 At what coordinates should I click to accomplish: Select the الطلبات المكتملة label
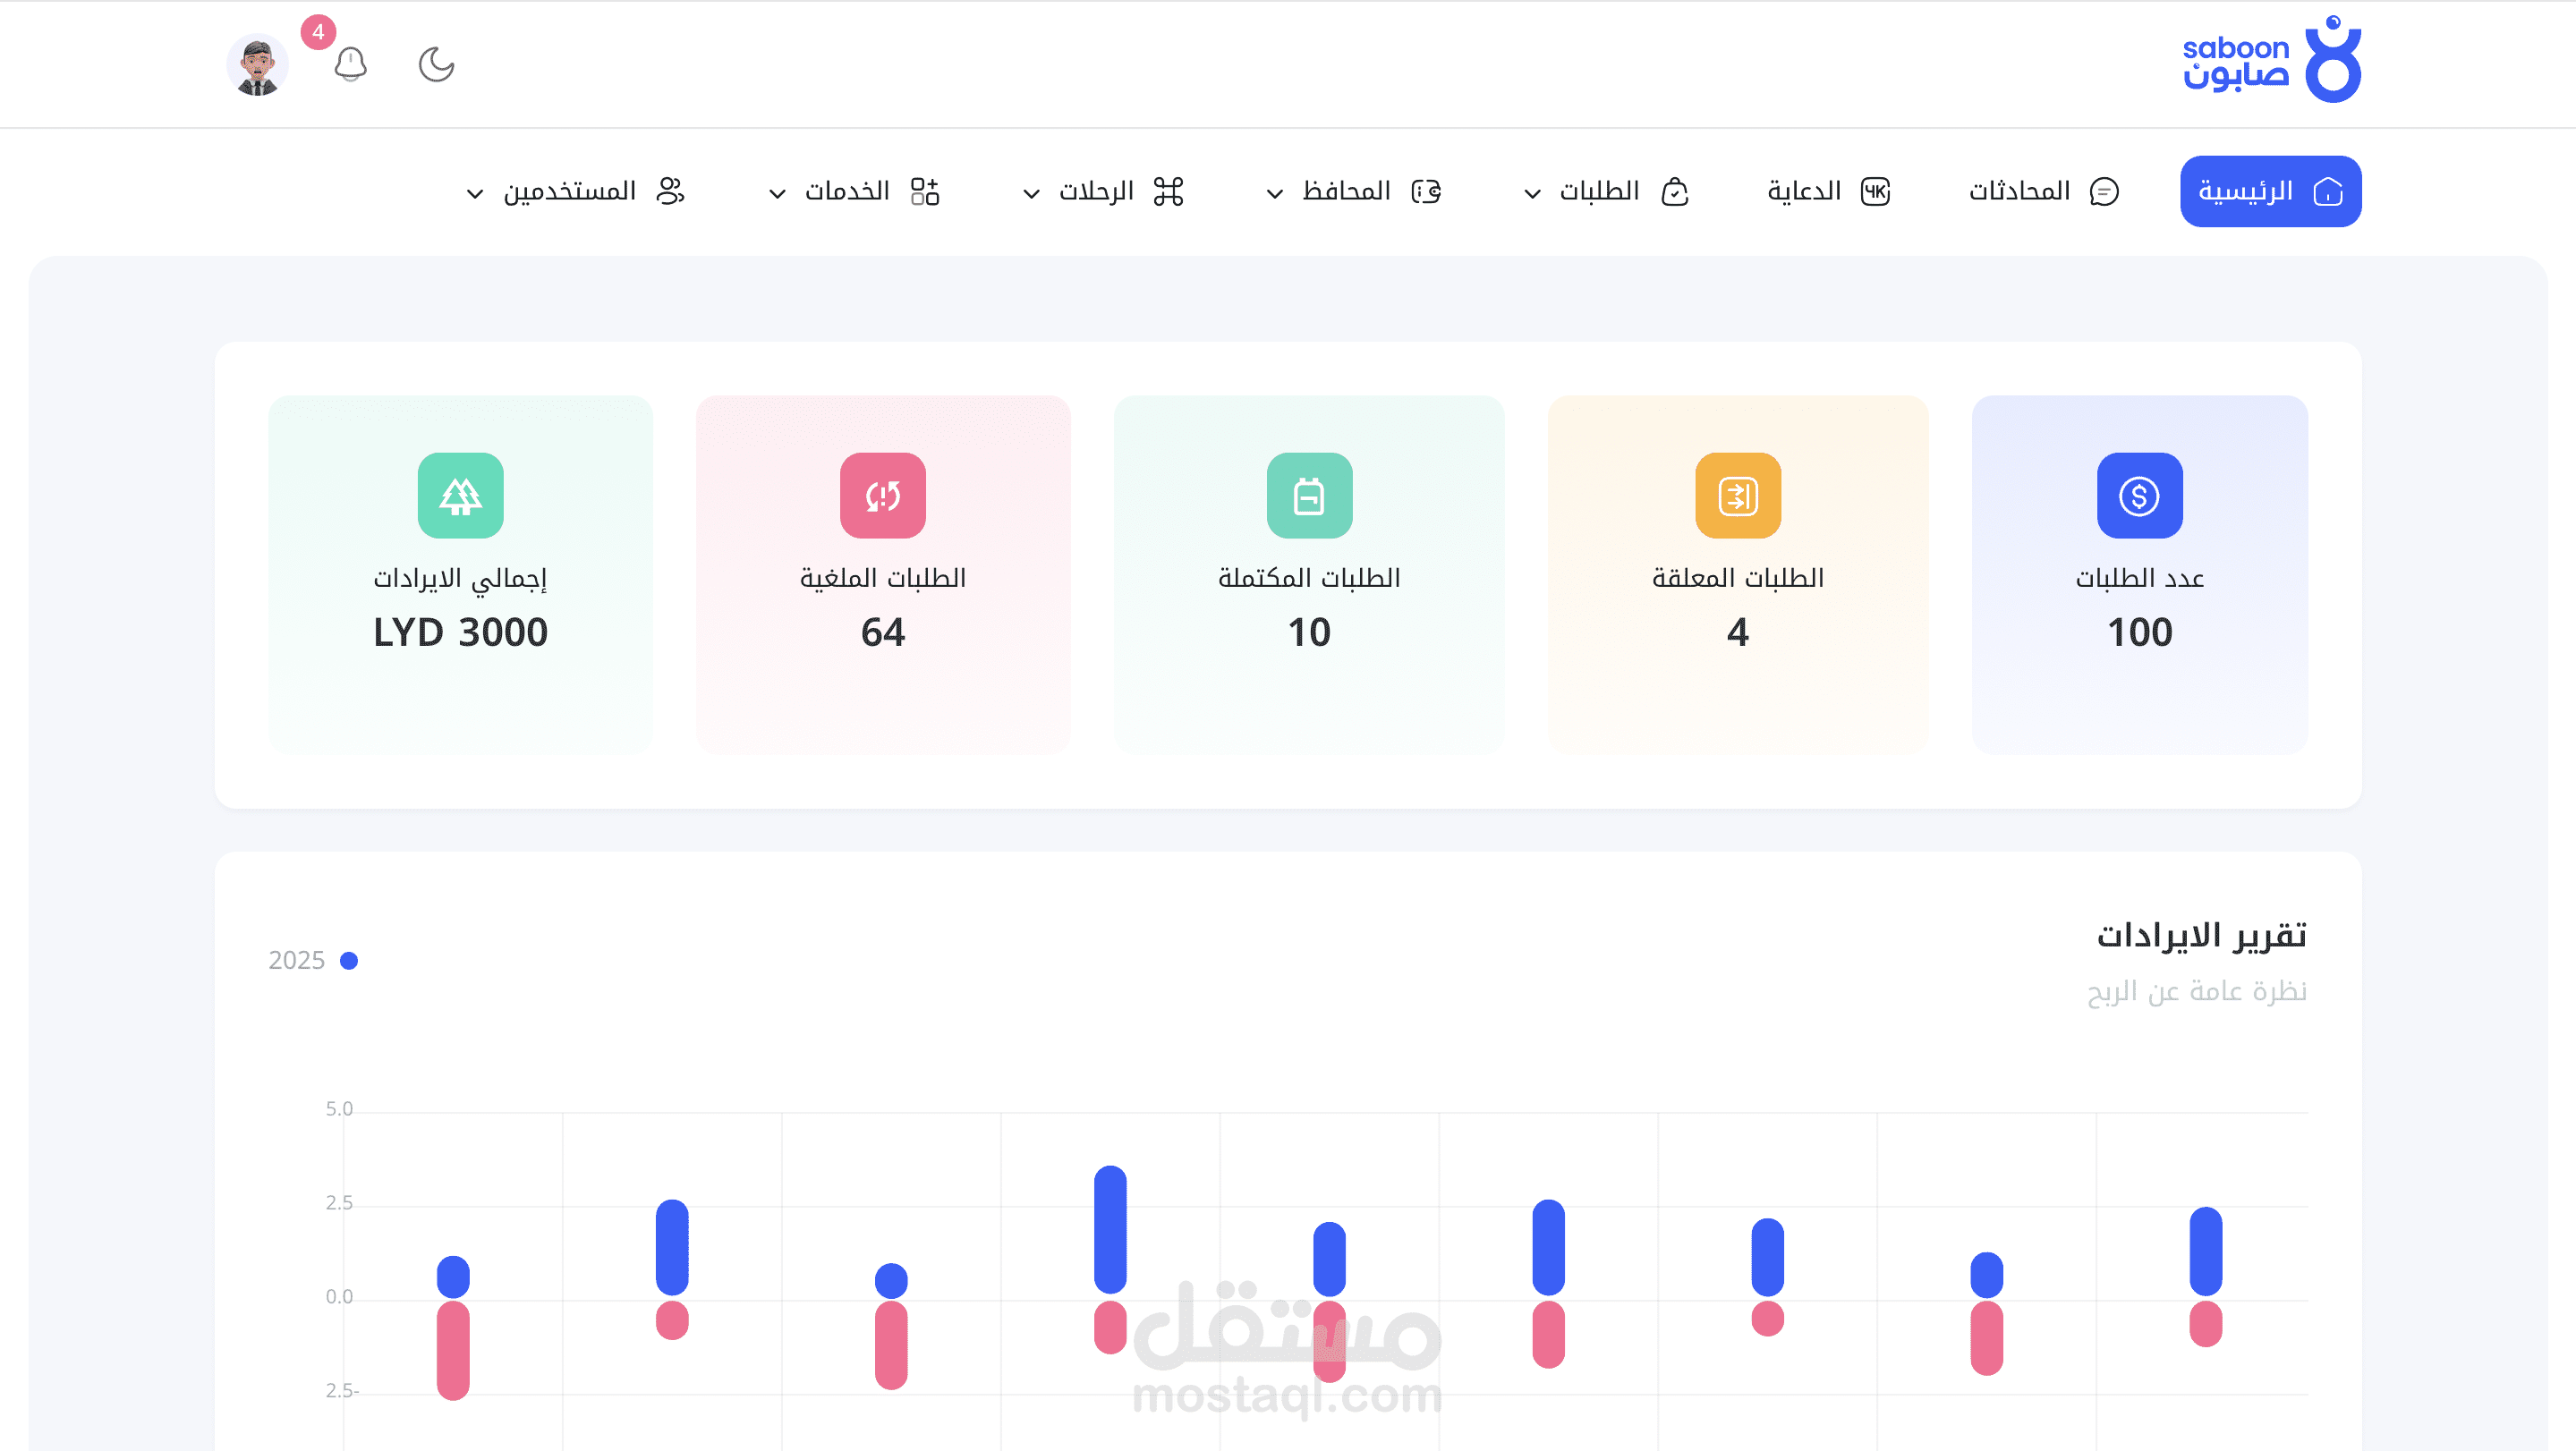(x=1309, y=578)
